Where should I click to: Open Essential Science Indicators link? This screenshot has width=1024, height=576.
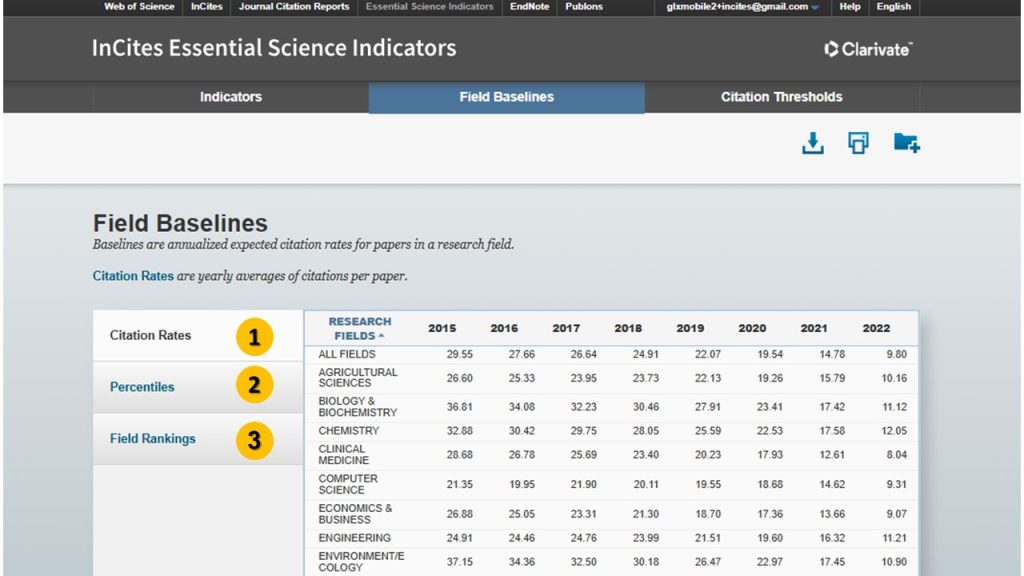tap(430, 7)
